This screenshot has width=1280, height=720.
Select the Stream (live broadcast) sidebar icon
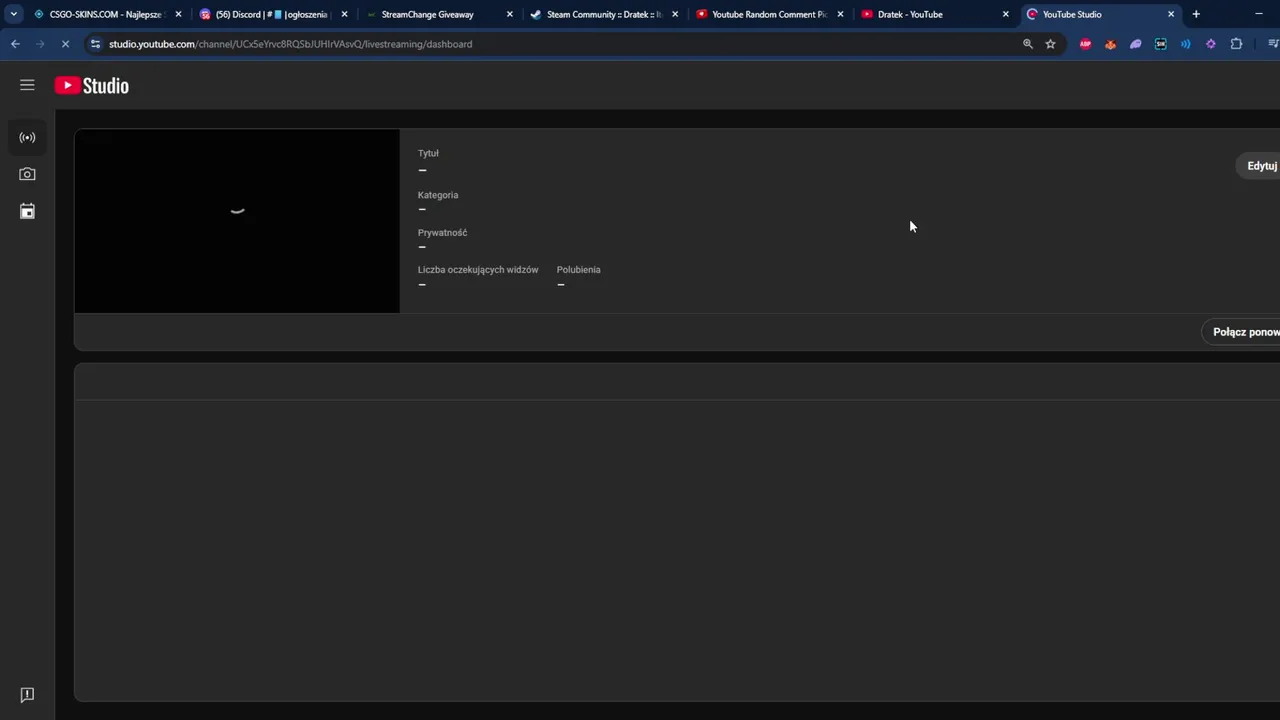click(x=27, y=137)
